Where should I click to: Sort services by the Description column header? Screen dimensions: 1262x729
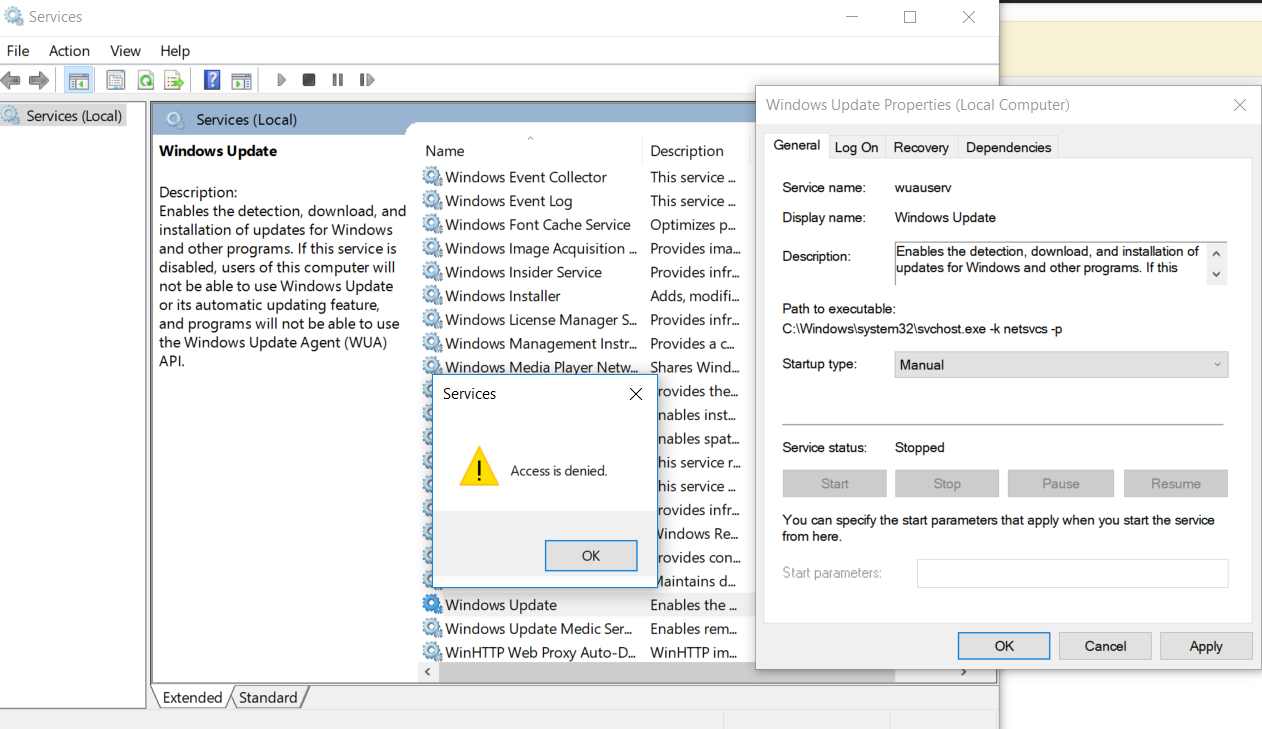pos(687,151)
